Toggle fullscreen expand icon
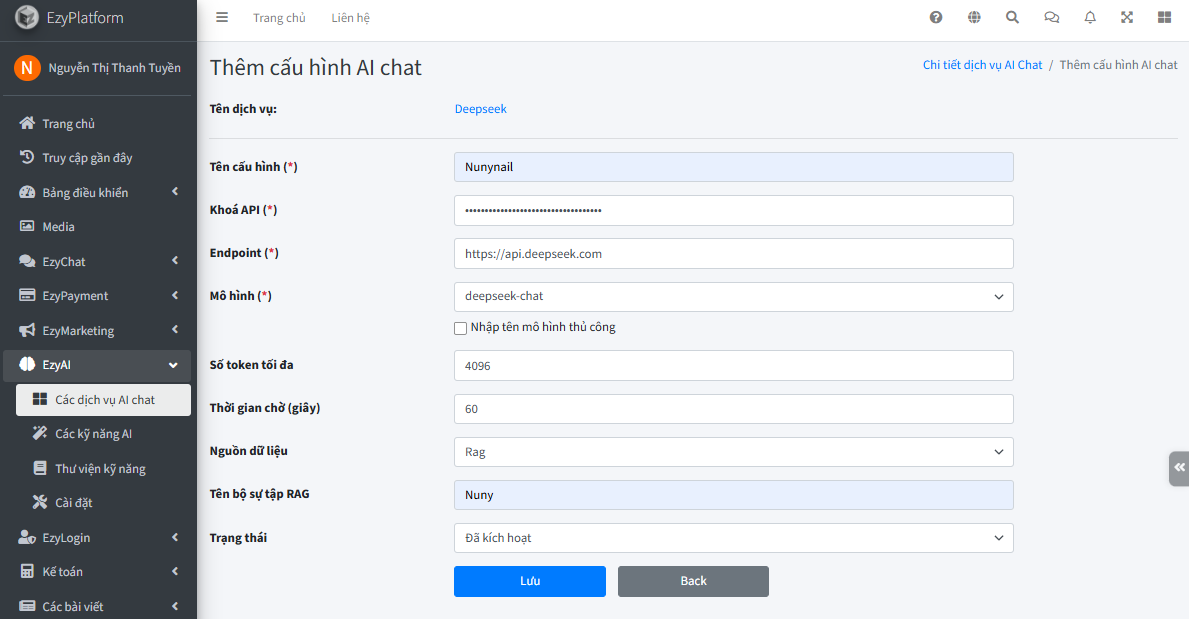Image resolution: width=1189 pixels, height=619 pixels. coord(1128,17)
